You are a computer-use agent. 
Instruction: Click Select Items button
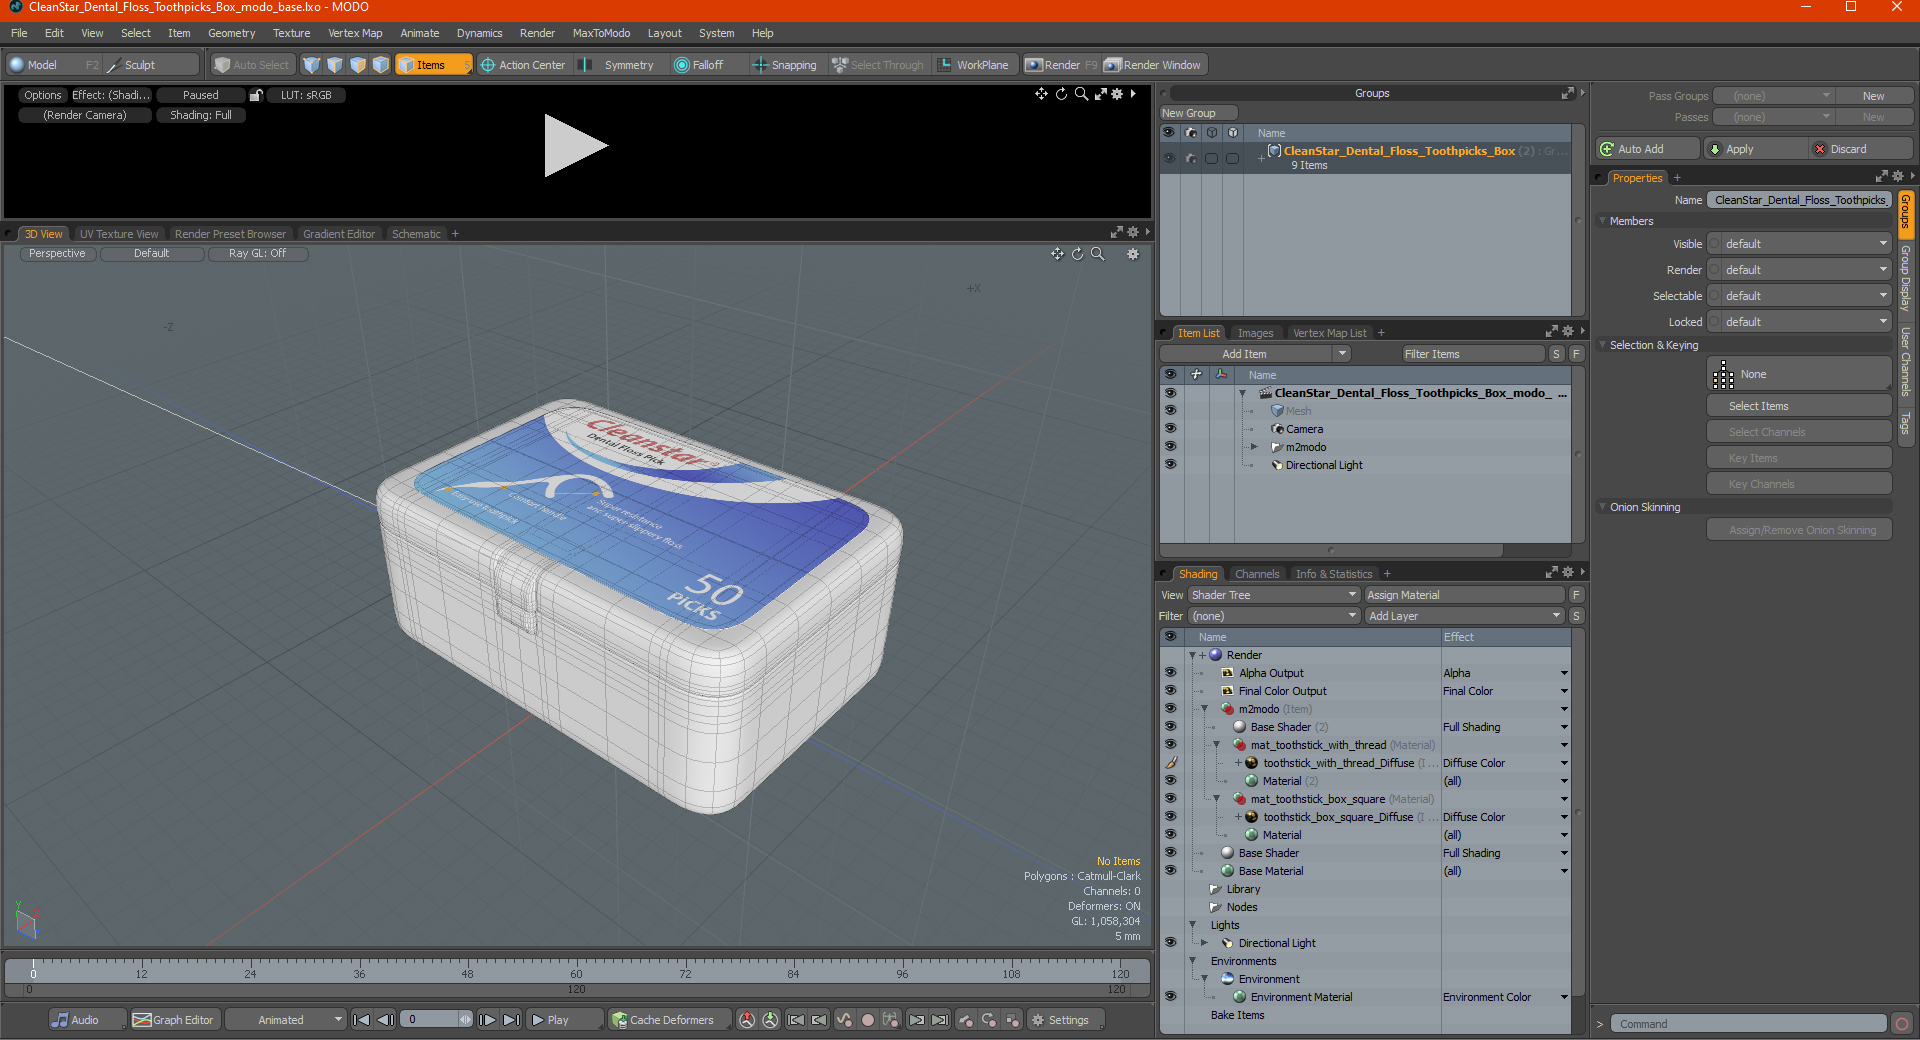click(x=1799, y=406)
